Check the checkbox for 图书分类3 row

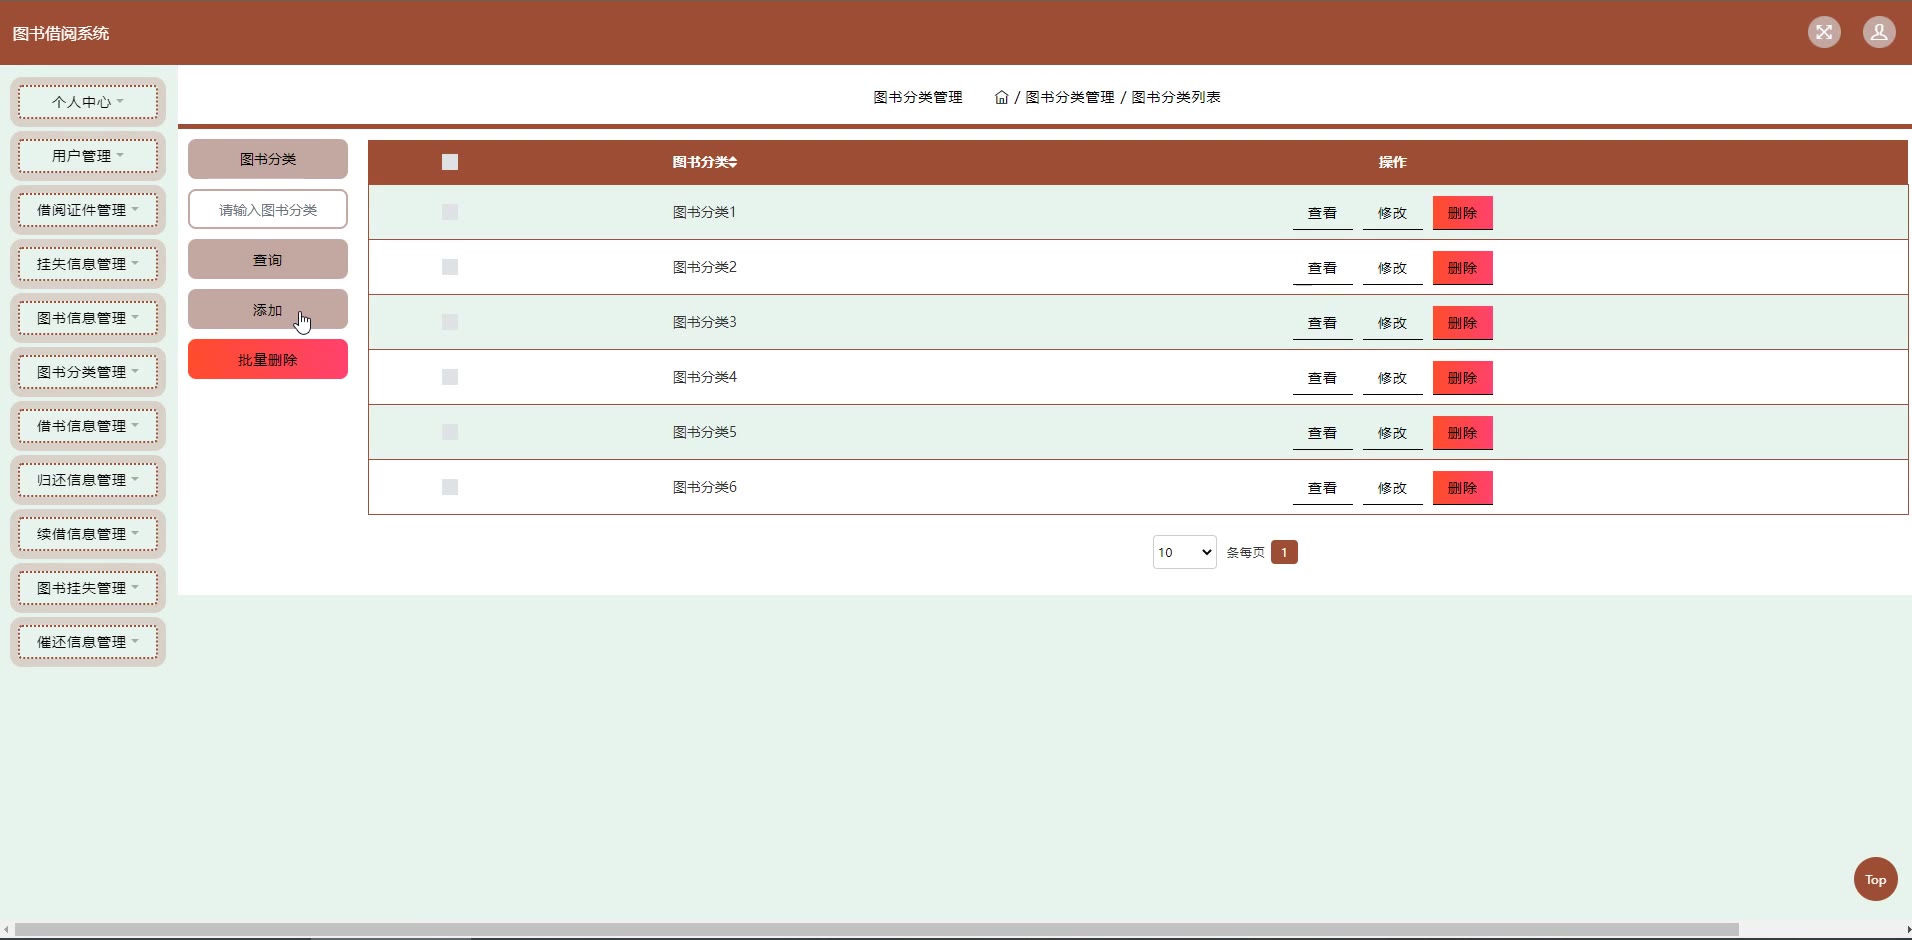pyautogui.click(x=450, y=322)
